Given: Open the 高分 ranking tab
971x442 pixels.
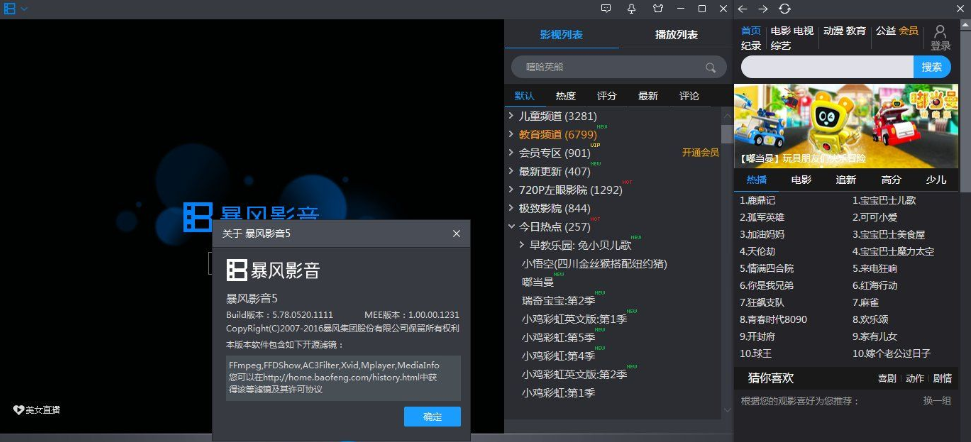Looking at the screenshot, I should point(891,180).
